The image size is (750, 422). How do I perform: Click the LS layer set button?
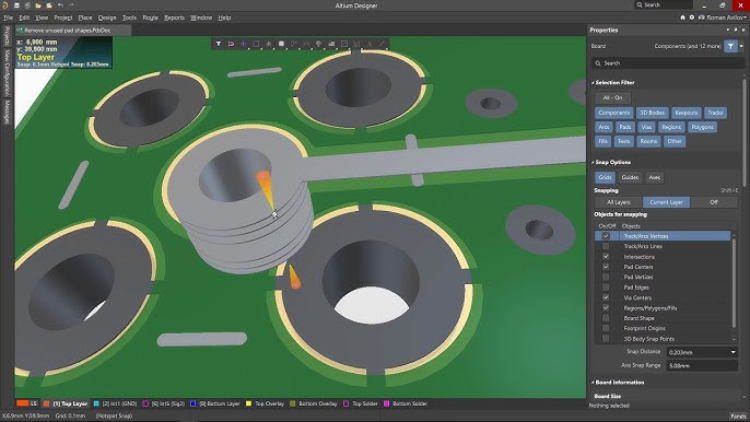[27, 403]
